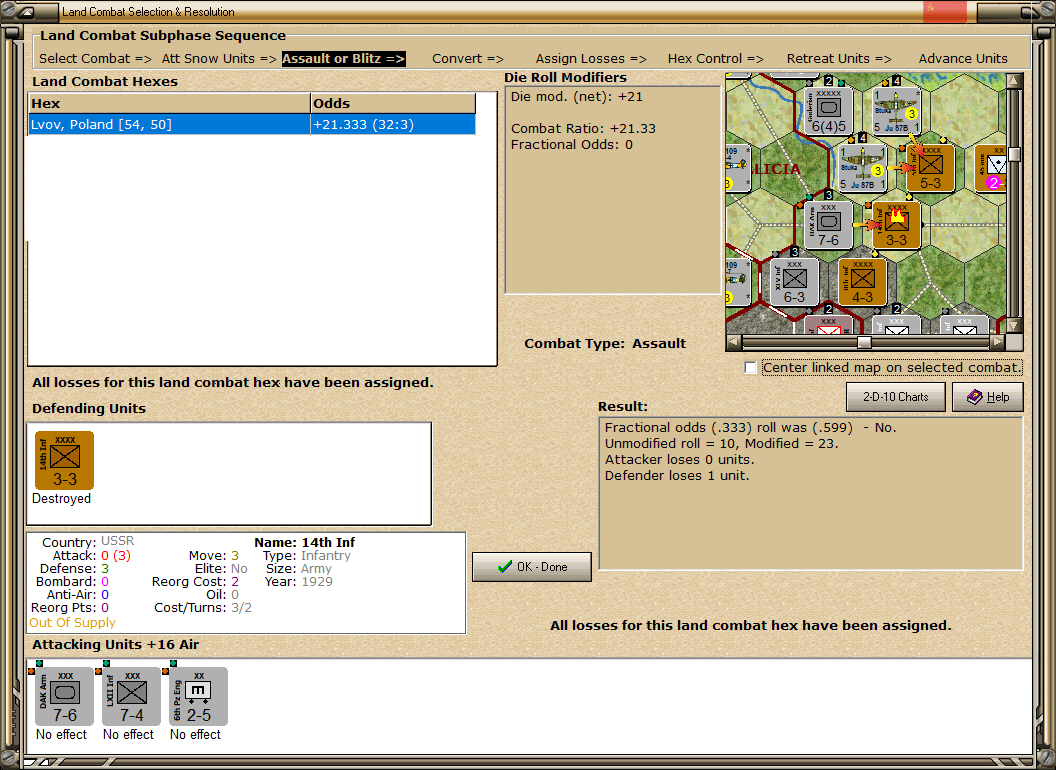Image resolution: width=1056 pixels, height=770 pixels.
Task: Select the LXII Inf 7-4 attacking unit
Action: [131, 696]
